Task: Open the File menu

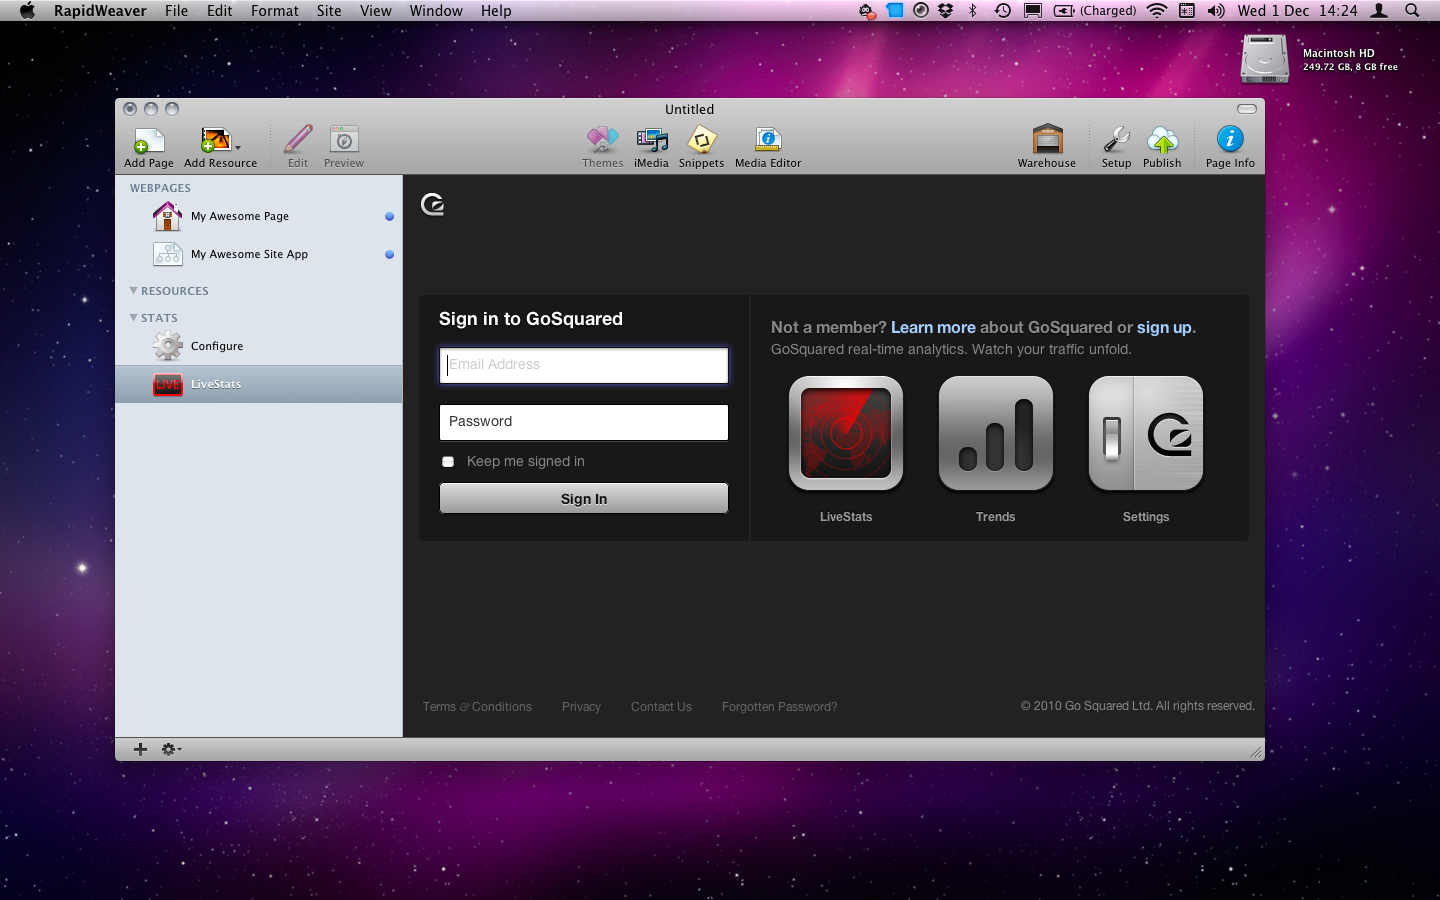Action: pyautogui.click(x=176, y=11)
